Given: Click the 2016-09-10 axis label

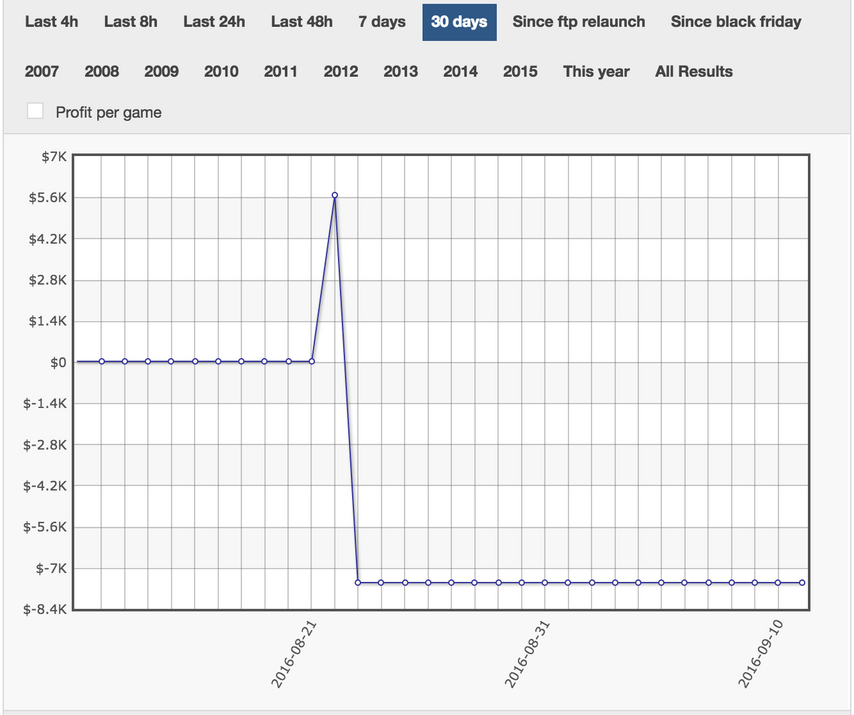Looking at the screenshot, I should point(760,654).
